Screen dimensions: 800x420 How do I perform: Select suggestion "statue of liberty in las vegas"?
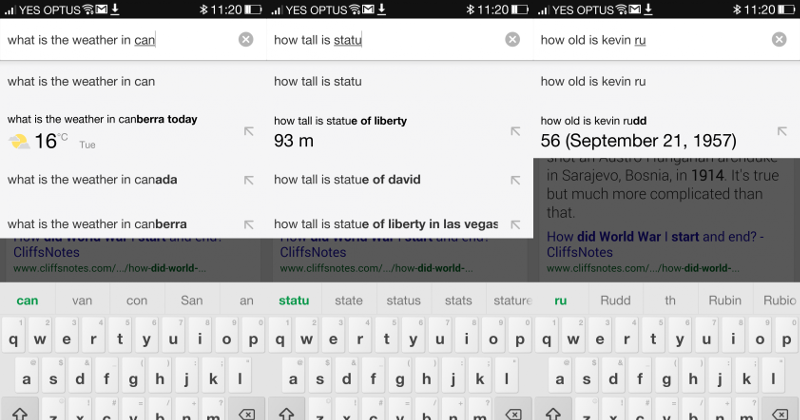click(385, 224)
